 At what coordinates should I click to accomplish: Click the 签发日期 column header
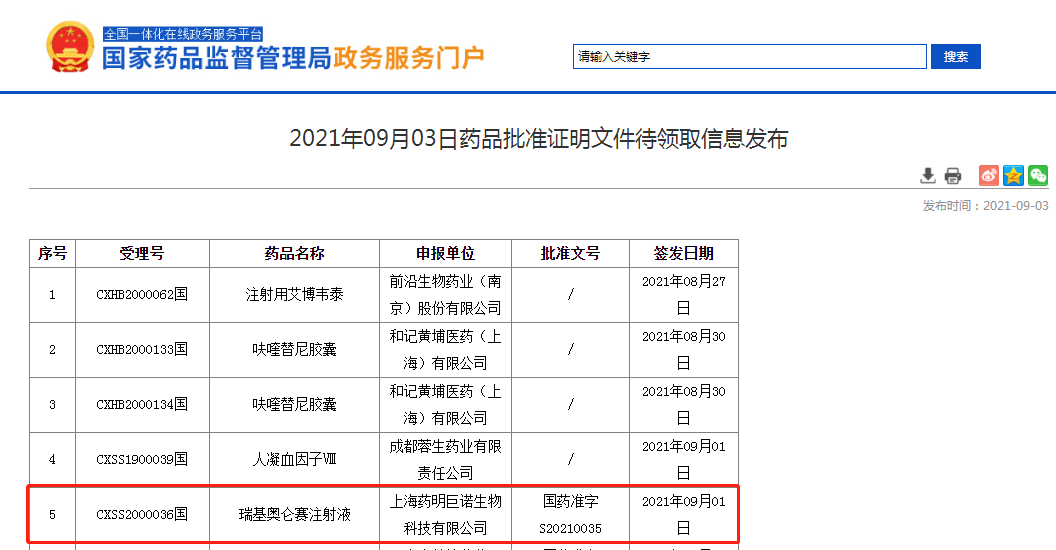coord(684,254)
